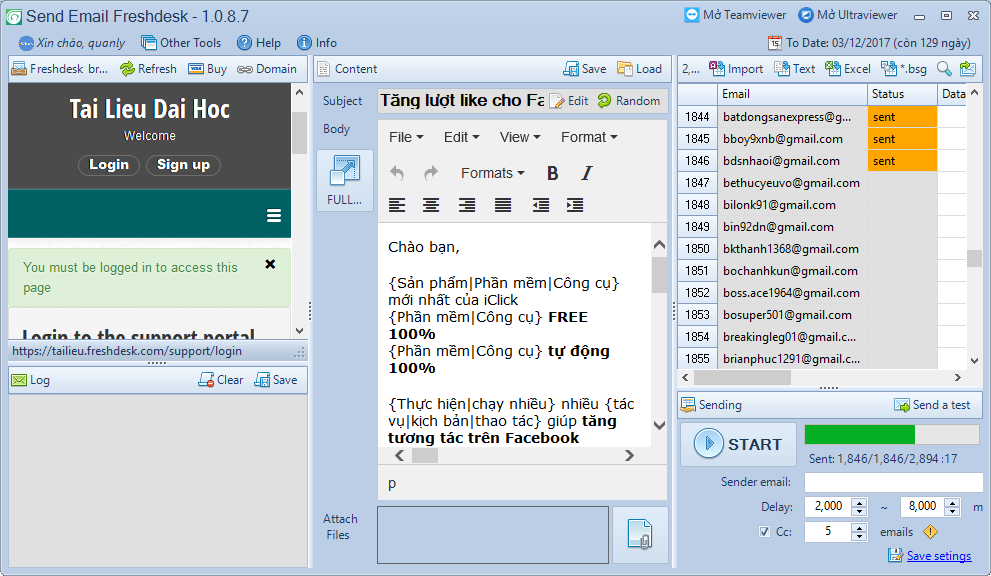The height and width of the screenshot is (576, 991).
Task: Open hamburger menu on portal page
Action: (274, 216)
